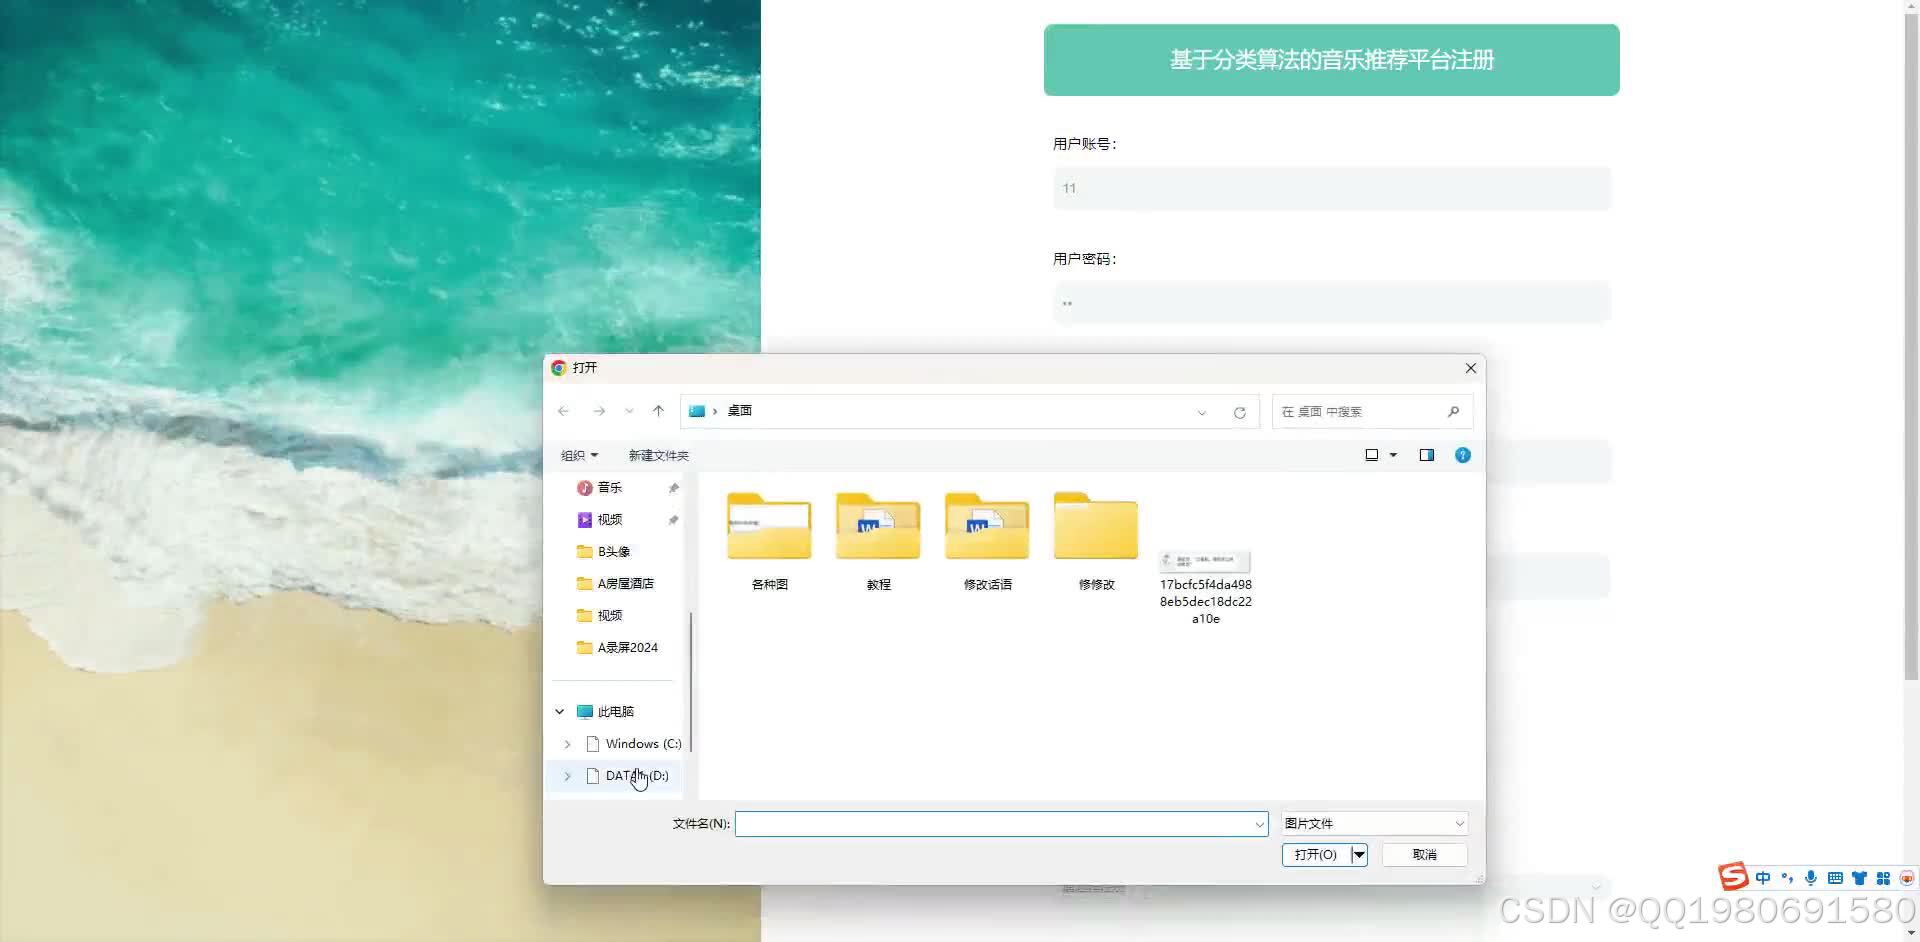Click the 文件名 input field
The height and width of the screenshot is (942, 1920).
(x=1000, y=823)
